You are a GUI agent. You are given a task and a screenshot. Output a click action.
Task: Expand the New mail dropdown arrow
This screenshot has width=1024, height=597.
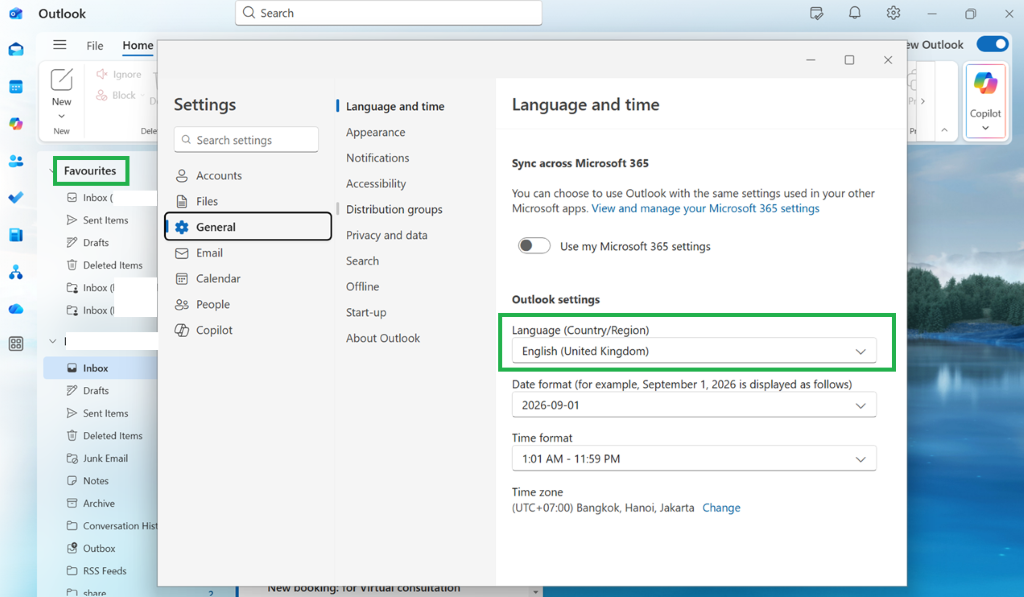61,116
